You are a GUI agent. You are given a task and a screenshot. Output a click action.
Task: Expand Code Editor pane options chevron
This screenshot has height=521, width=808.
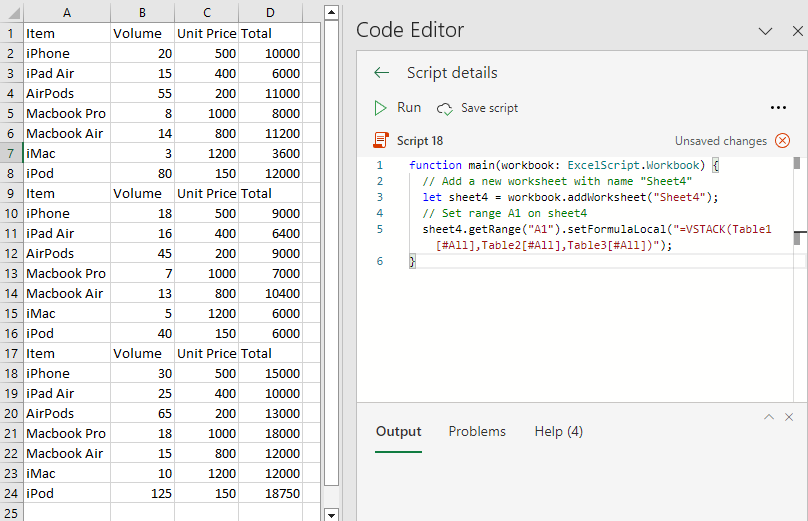[x=765, y=31]
